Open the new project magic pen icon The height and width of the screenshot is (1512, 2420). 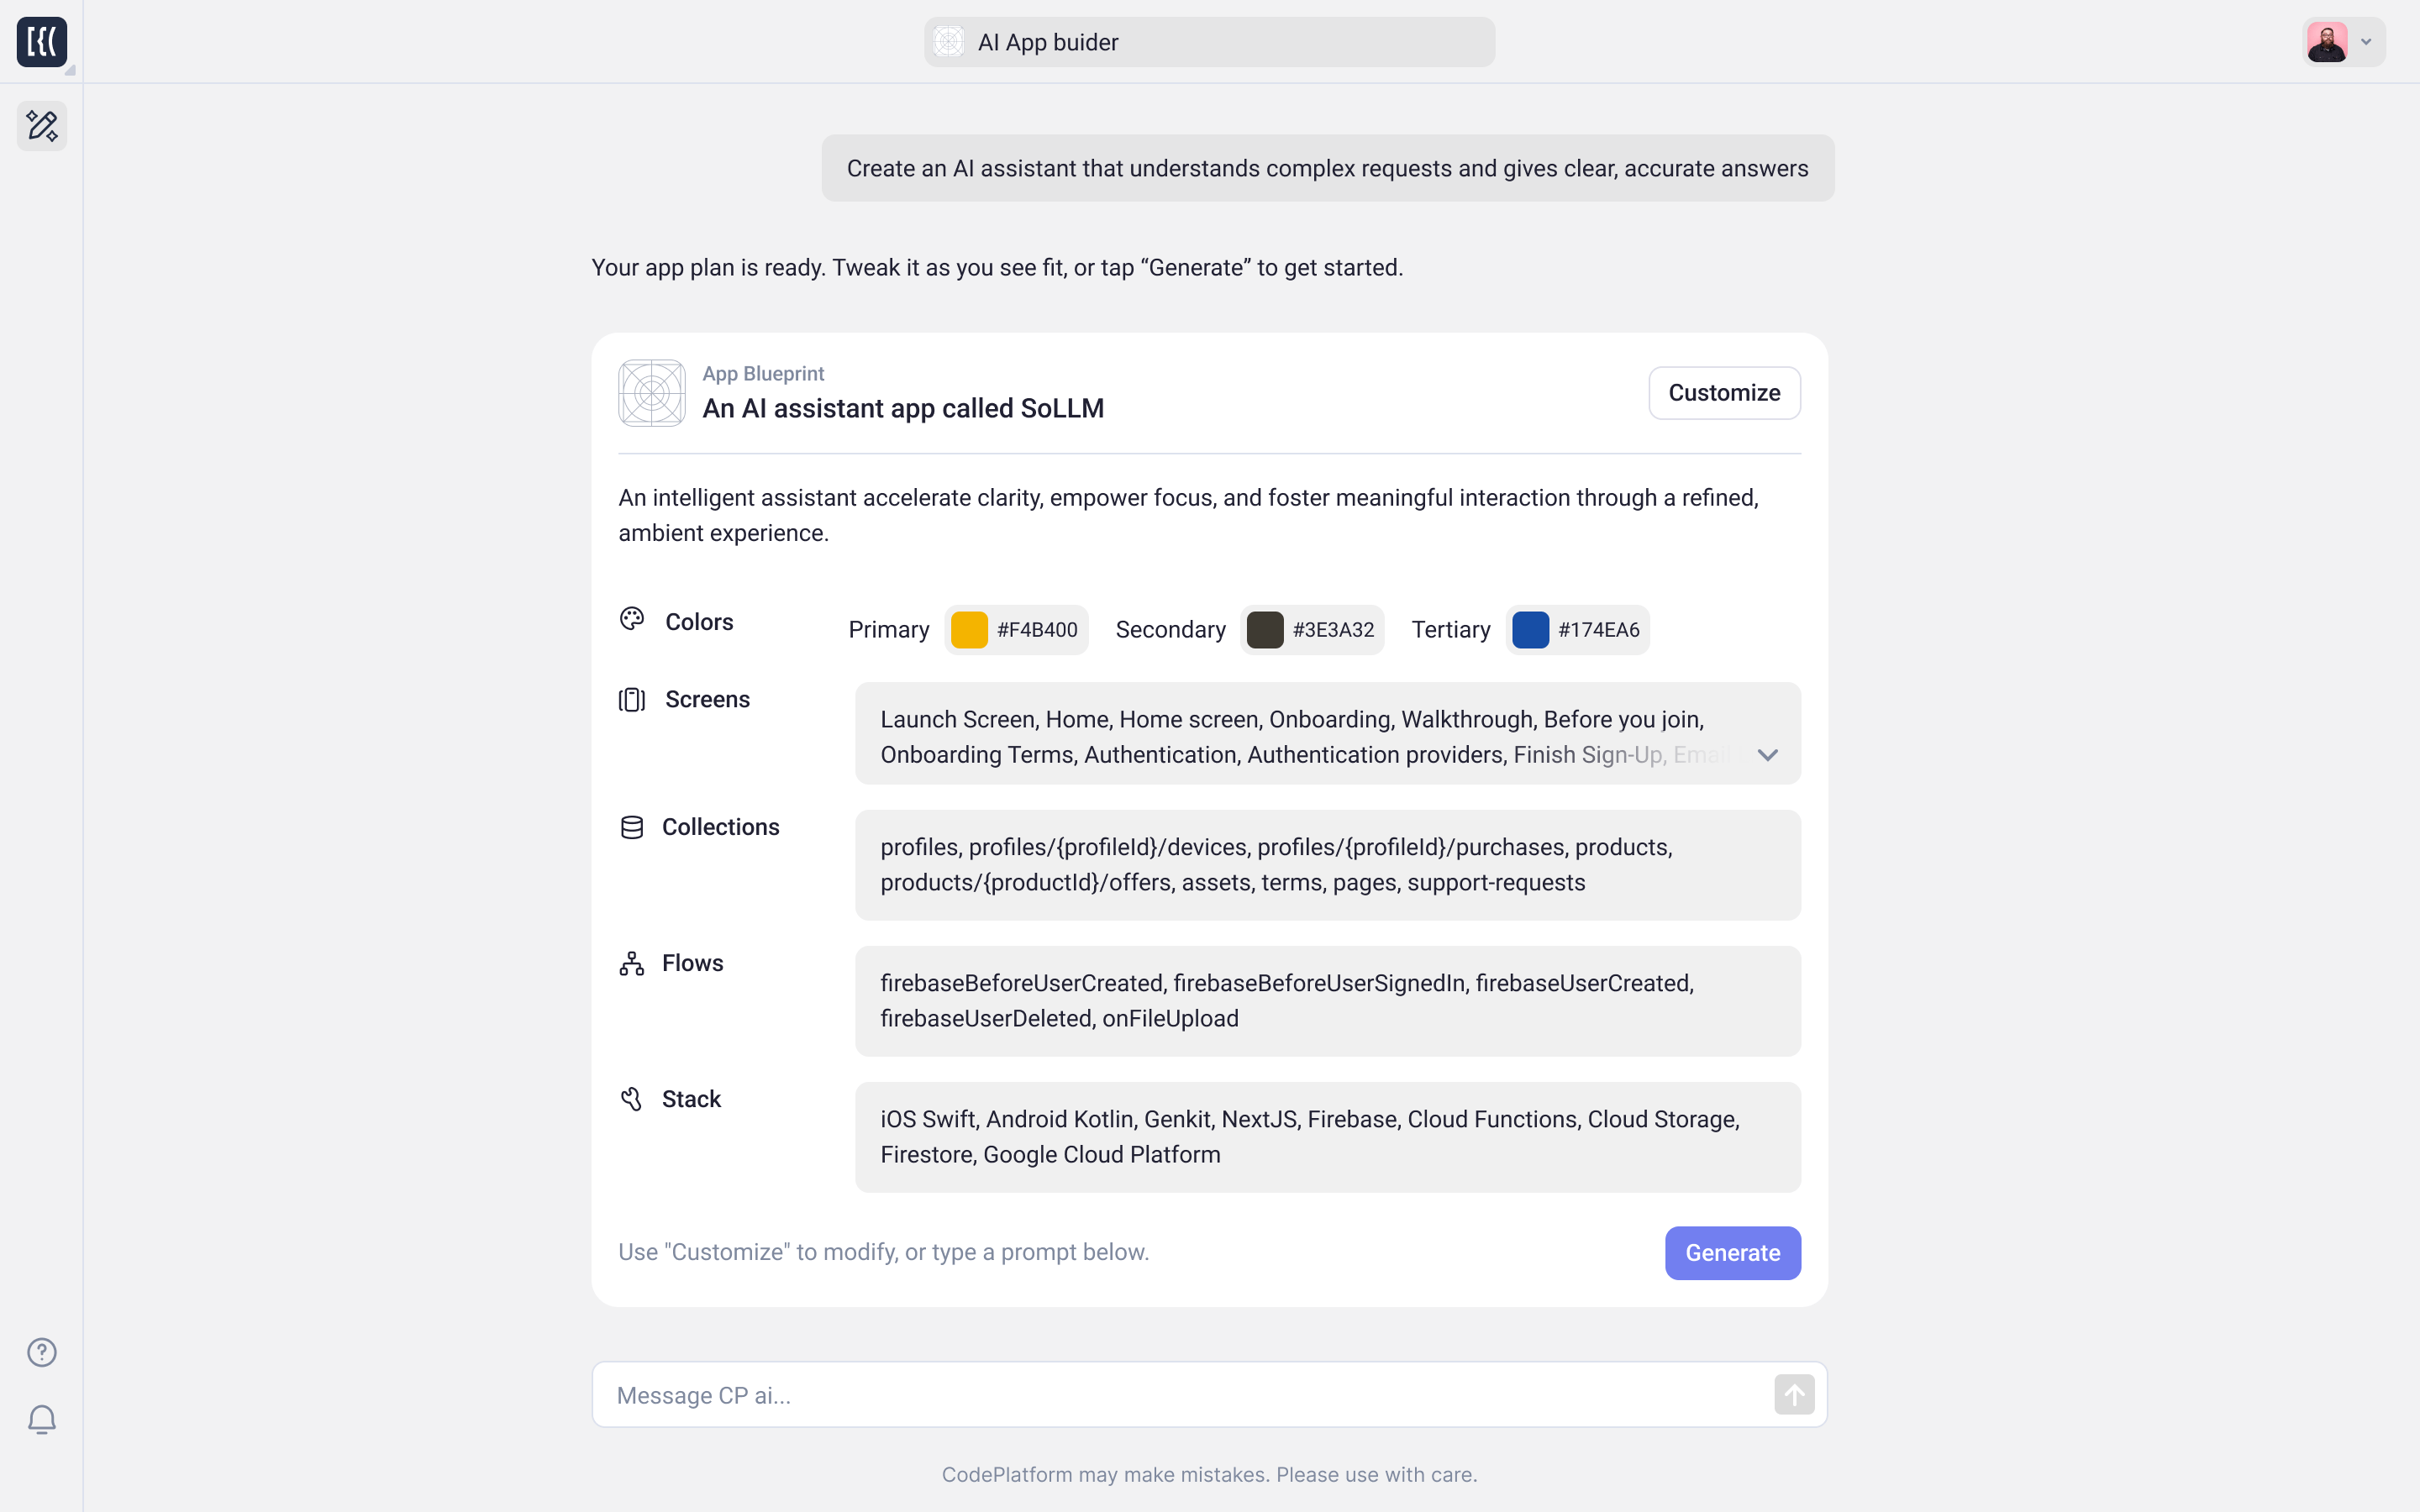pyautogui.click(x=42, y=126)
